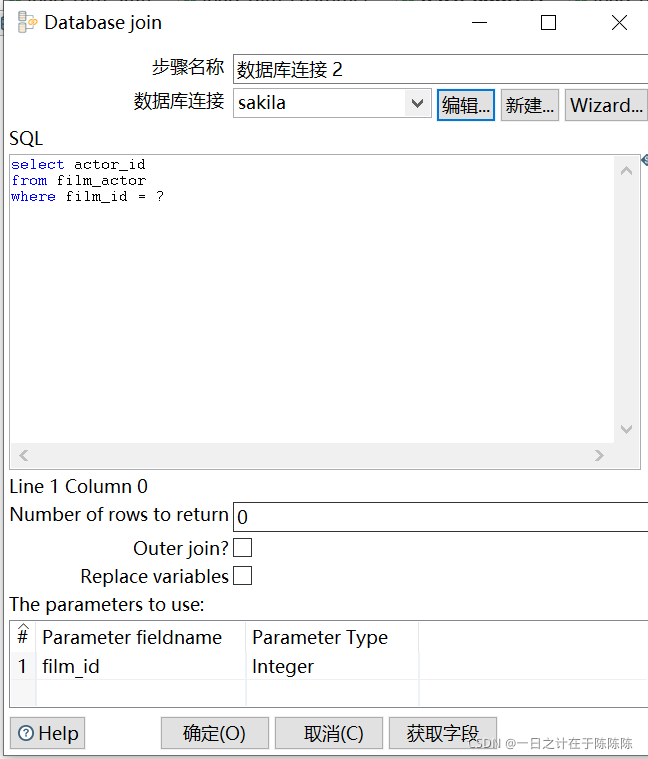Click the 新建... button
648x759 pixels.
click(529, 105)
